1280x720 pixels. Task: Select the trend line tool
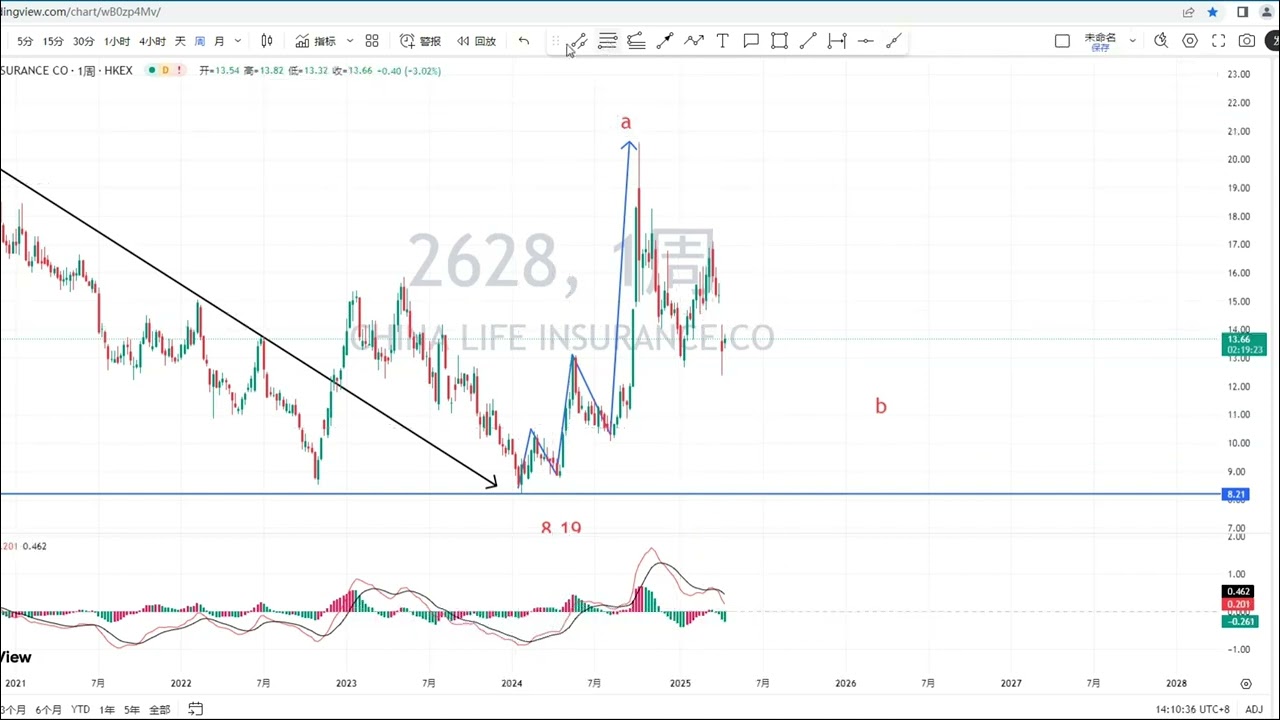point(578,41)
